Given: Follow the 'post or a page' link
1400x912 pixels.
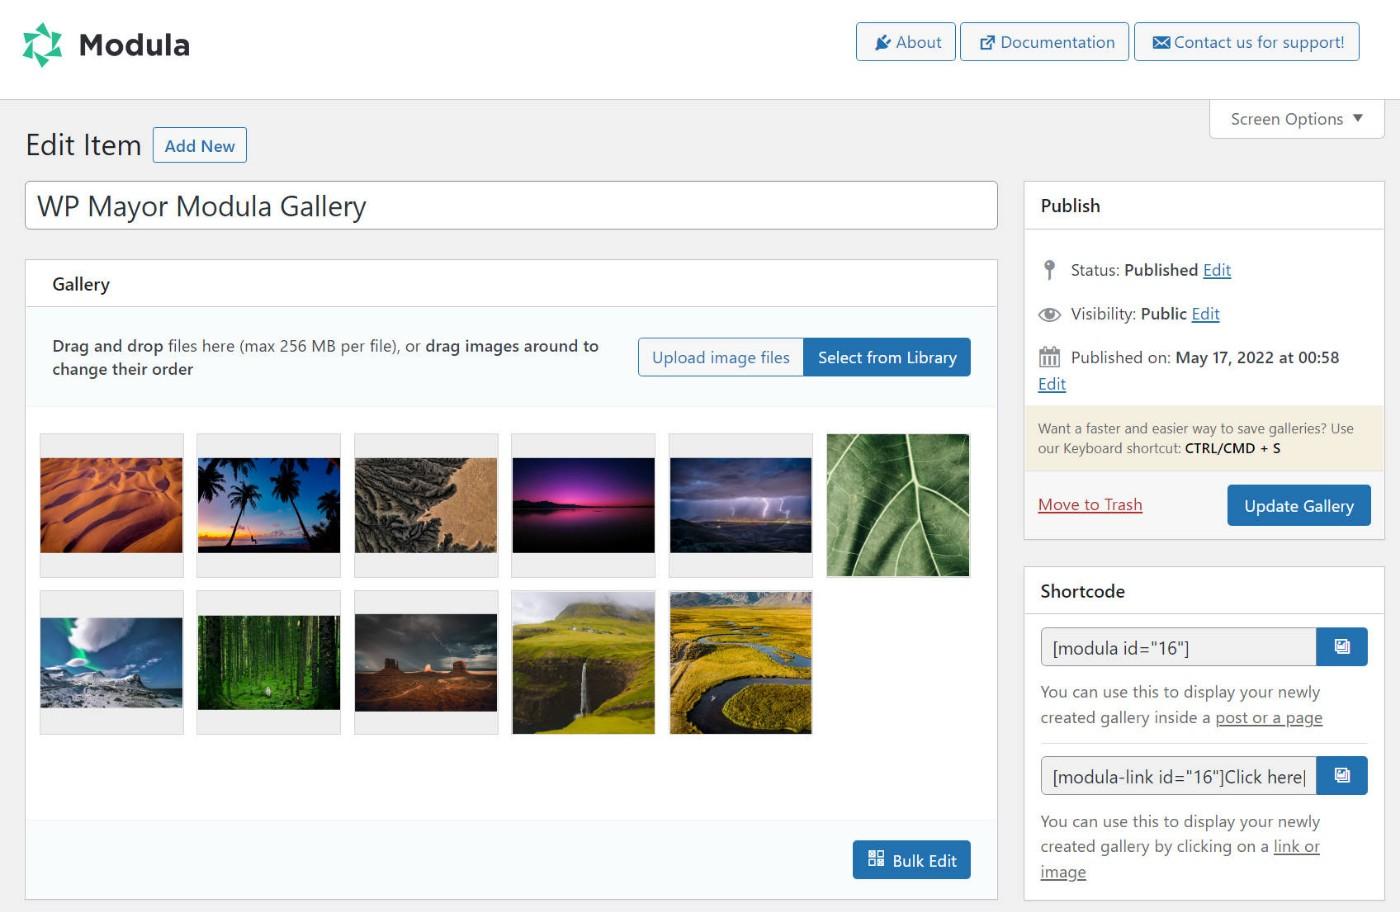Looking at the screenshot, I should (1269, 718).
